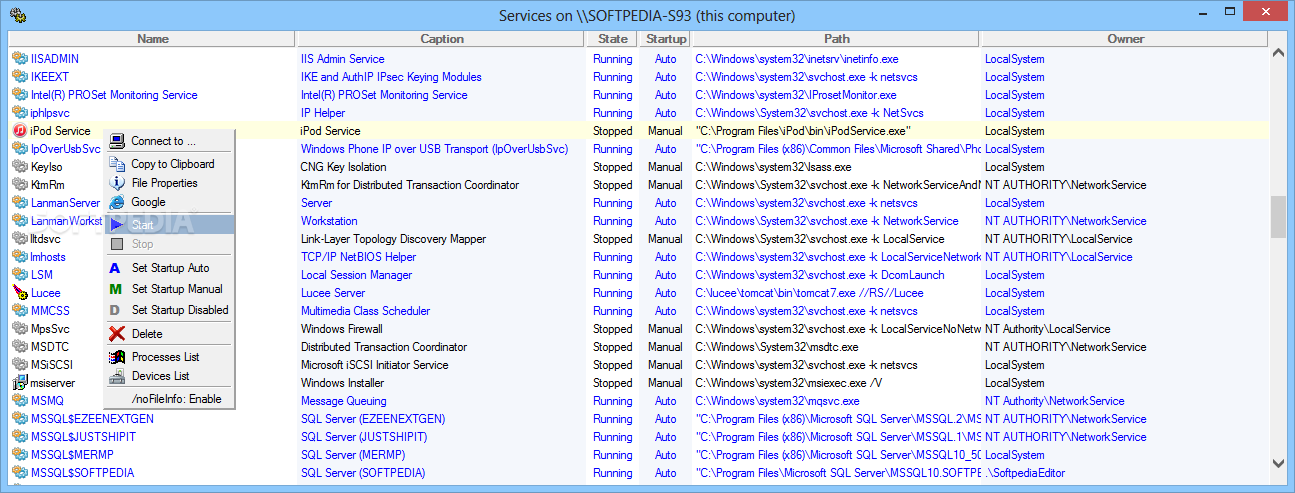This screenshot has width=1295, height=493.
Task: Click the TCP/IP NetBIOS Helper caption
Action: pyautogui.click(x=358, y=257)
